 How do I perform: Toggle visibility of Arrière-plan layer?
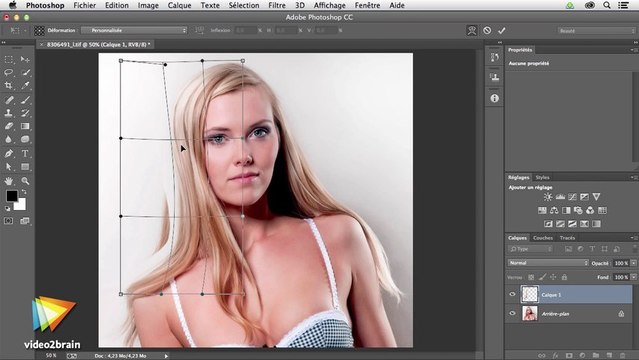[512, 313]
